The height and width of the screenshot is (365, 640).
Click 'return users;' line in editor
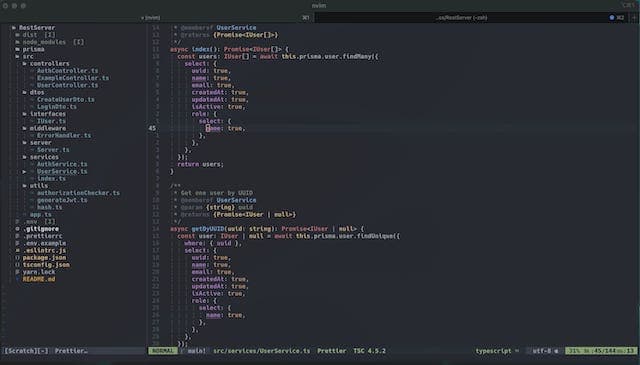click(x=200, y=165)
